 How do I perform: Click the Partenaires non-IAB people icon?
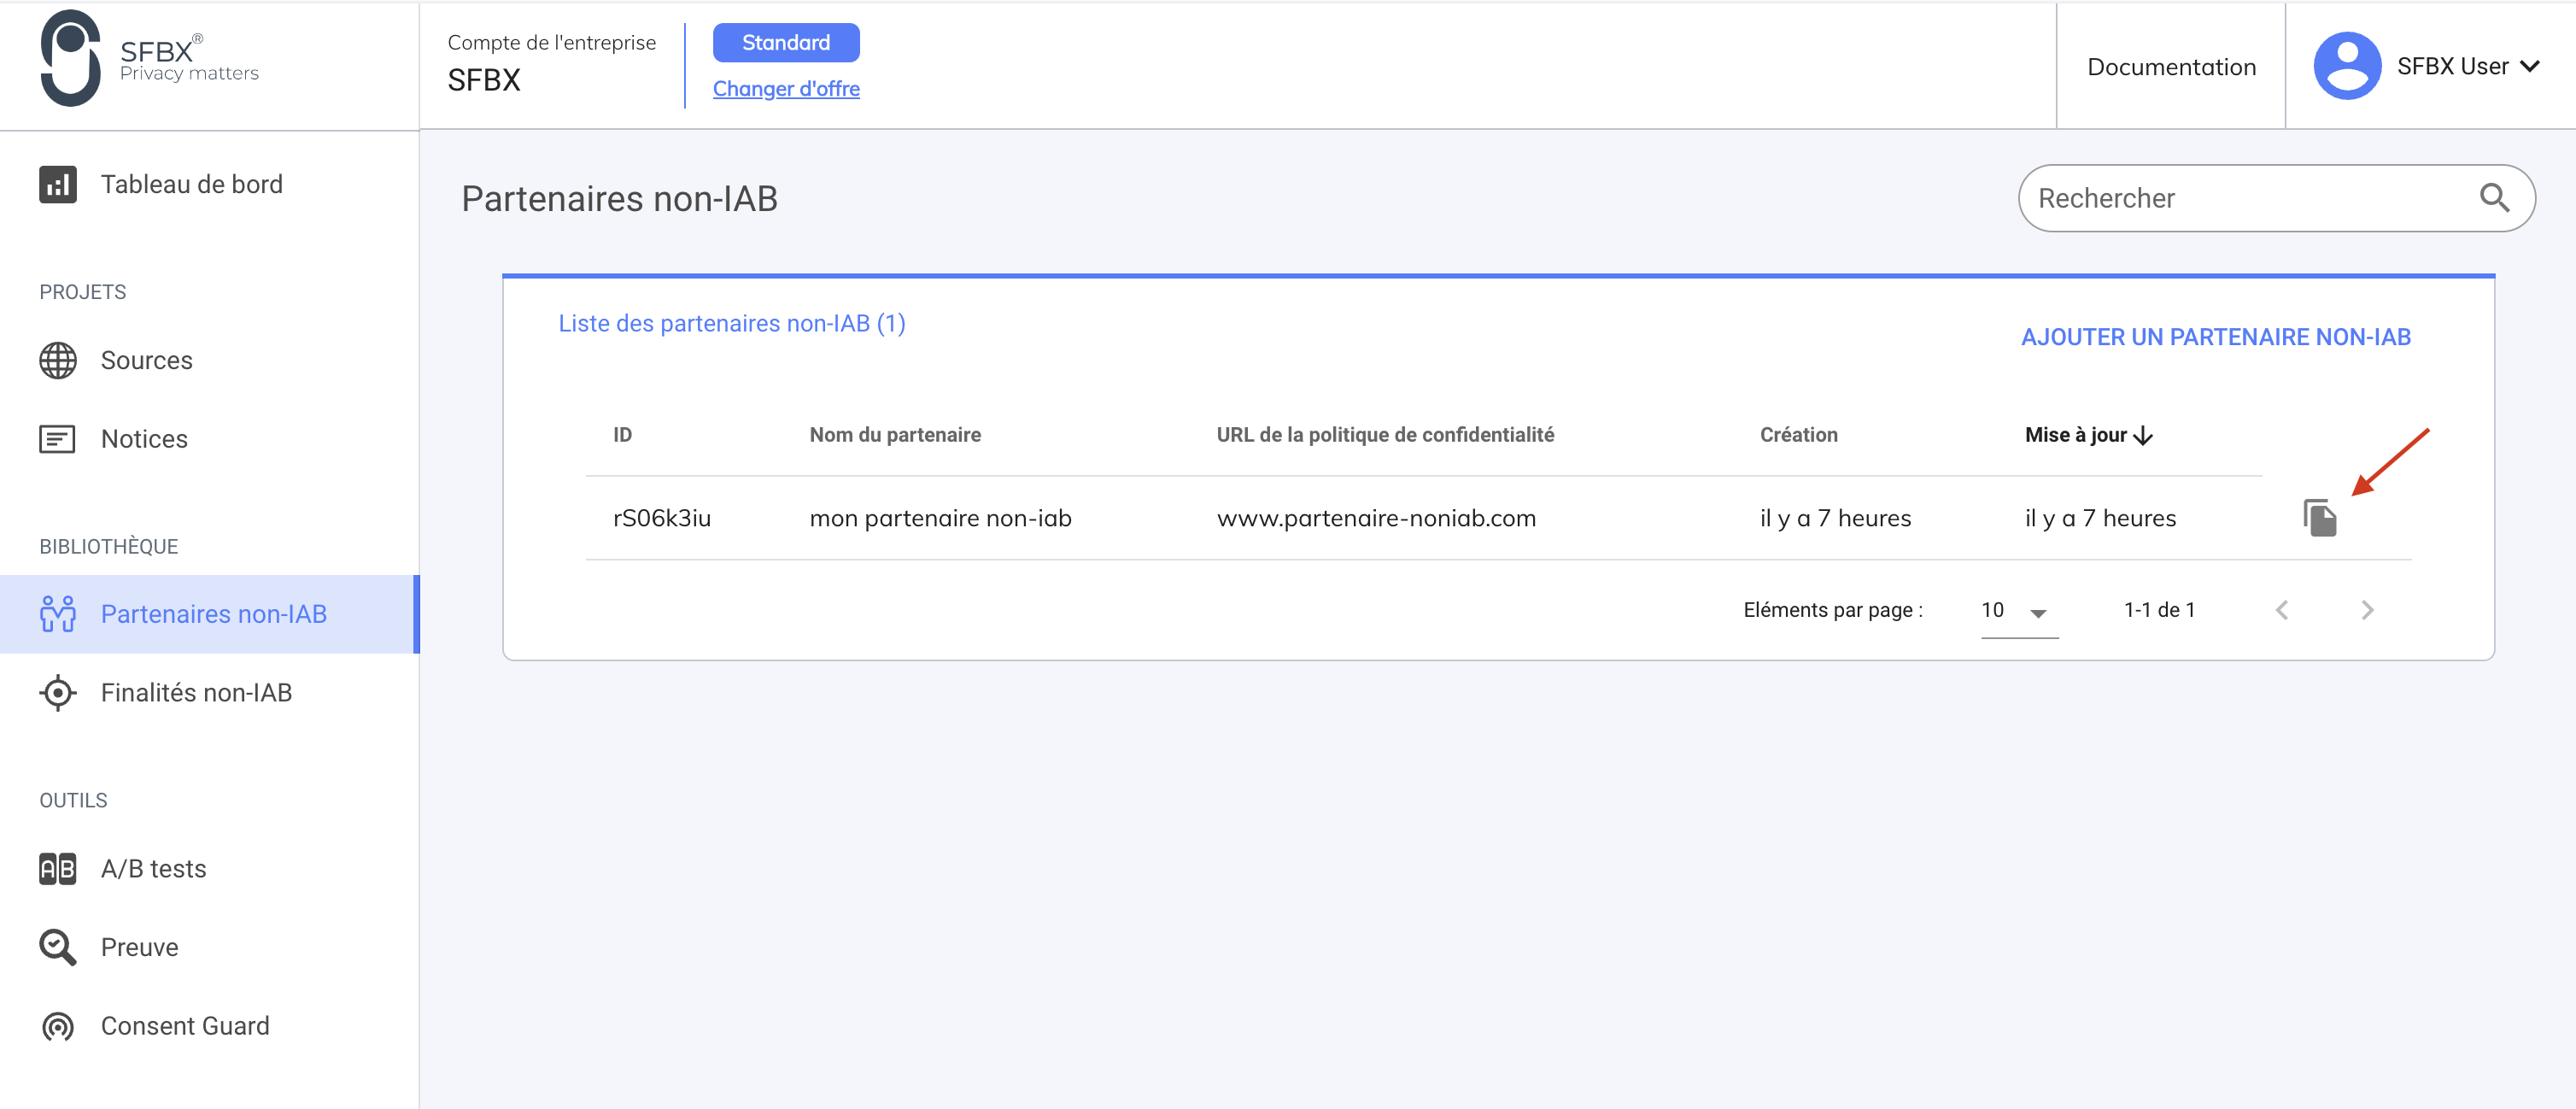57,614
